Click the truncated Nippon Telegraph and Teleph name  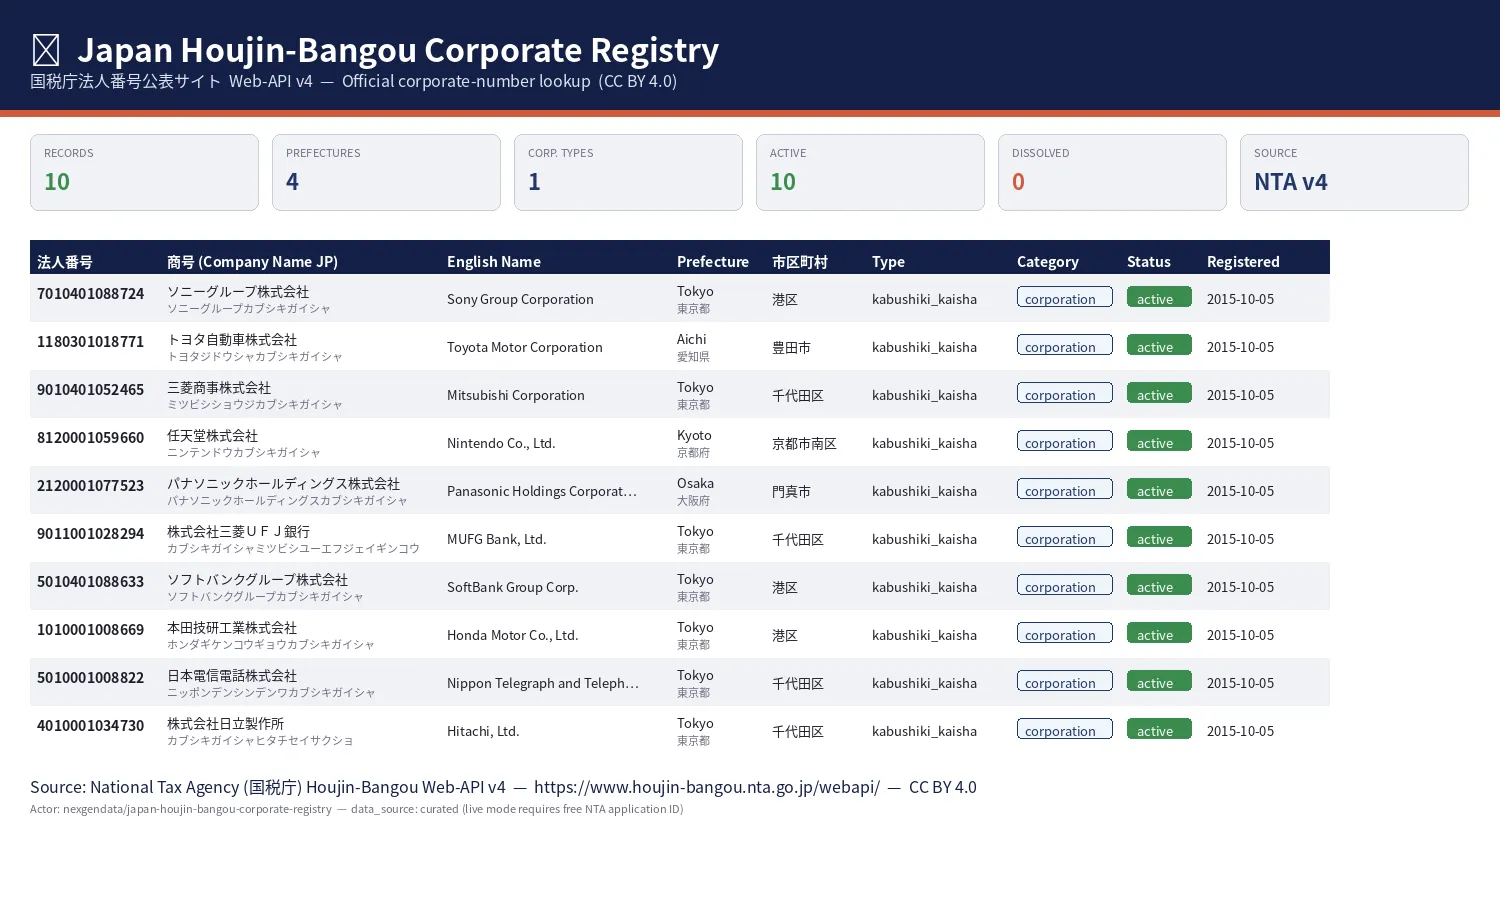[543, 683]
